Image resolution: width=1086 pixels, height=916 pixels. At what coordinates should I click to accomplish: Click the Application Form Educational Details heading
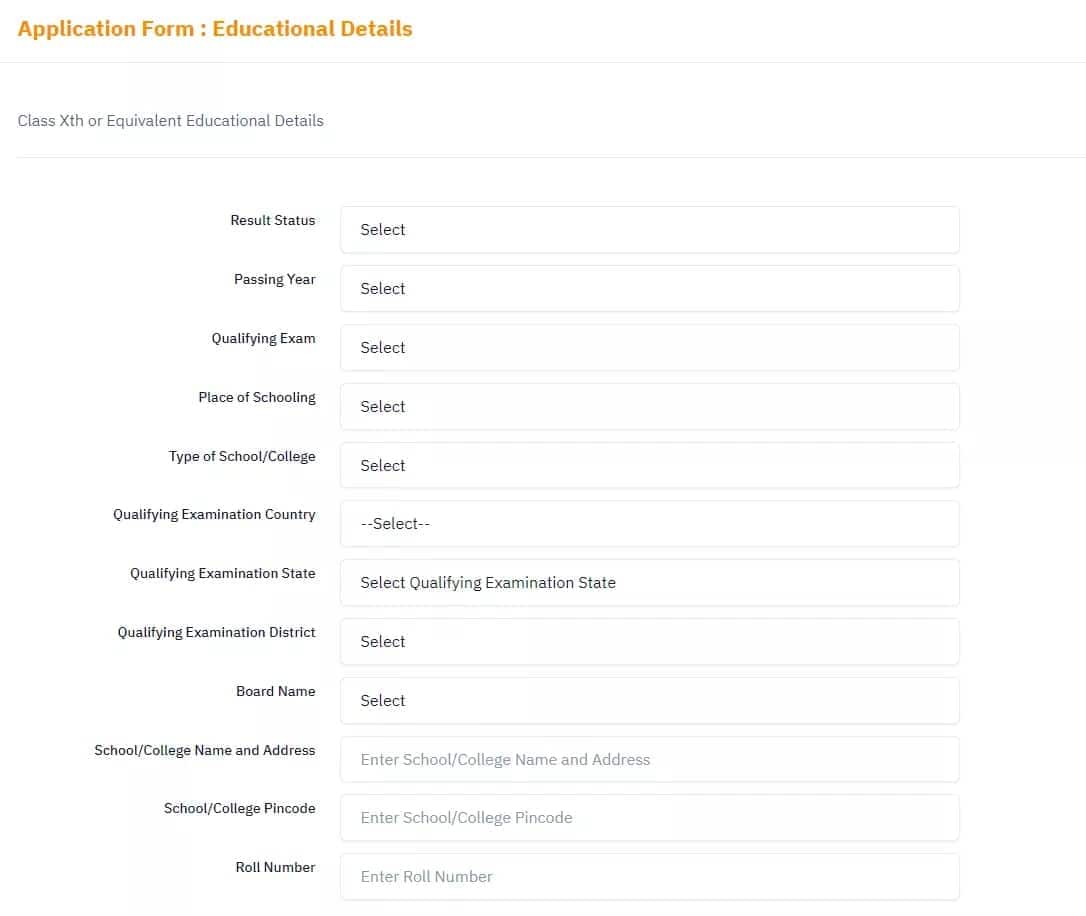point(215,28)
